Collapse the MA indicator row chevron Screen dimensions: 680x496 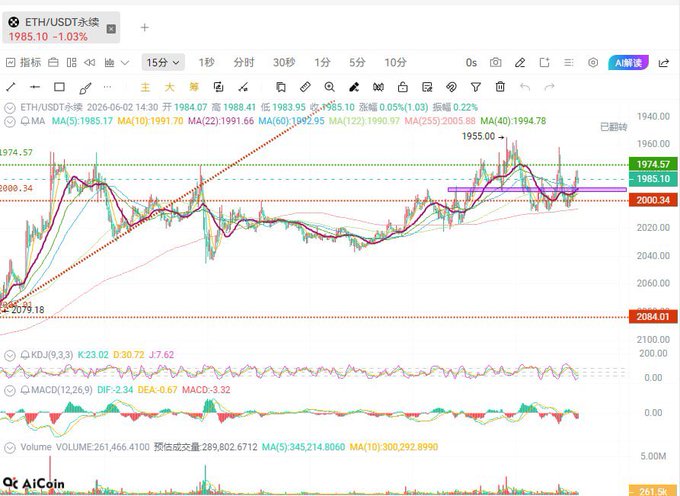tap(10, 121)
